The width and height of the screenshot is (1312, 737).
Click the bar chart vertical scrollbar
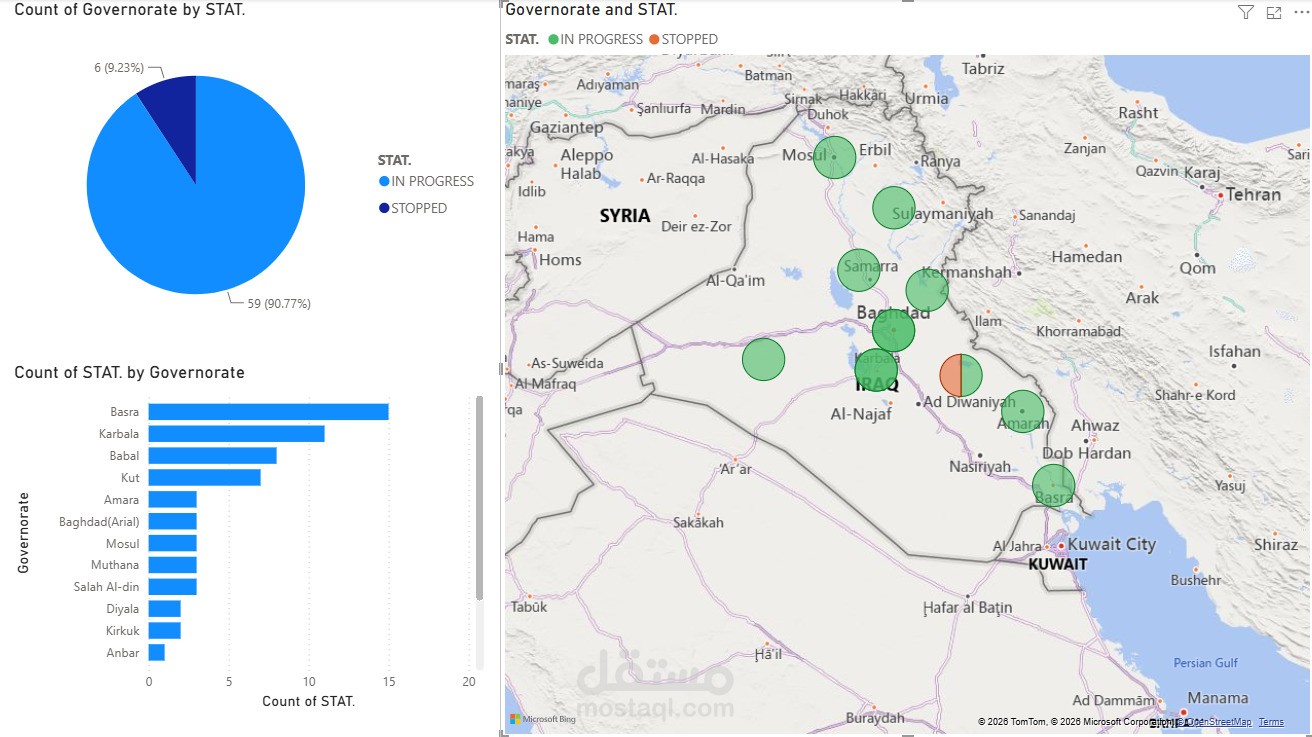coord(479,498)
